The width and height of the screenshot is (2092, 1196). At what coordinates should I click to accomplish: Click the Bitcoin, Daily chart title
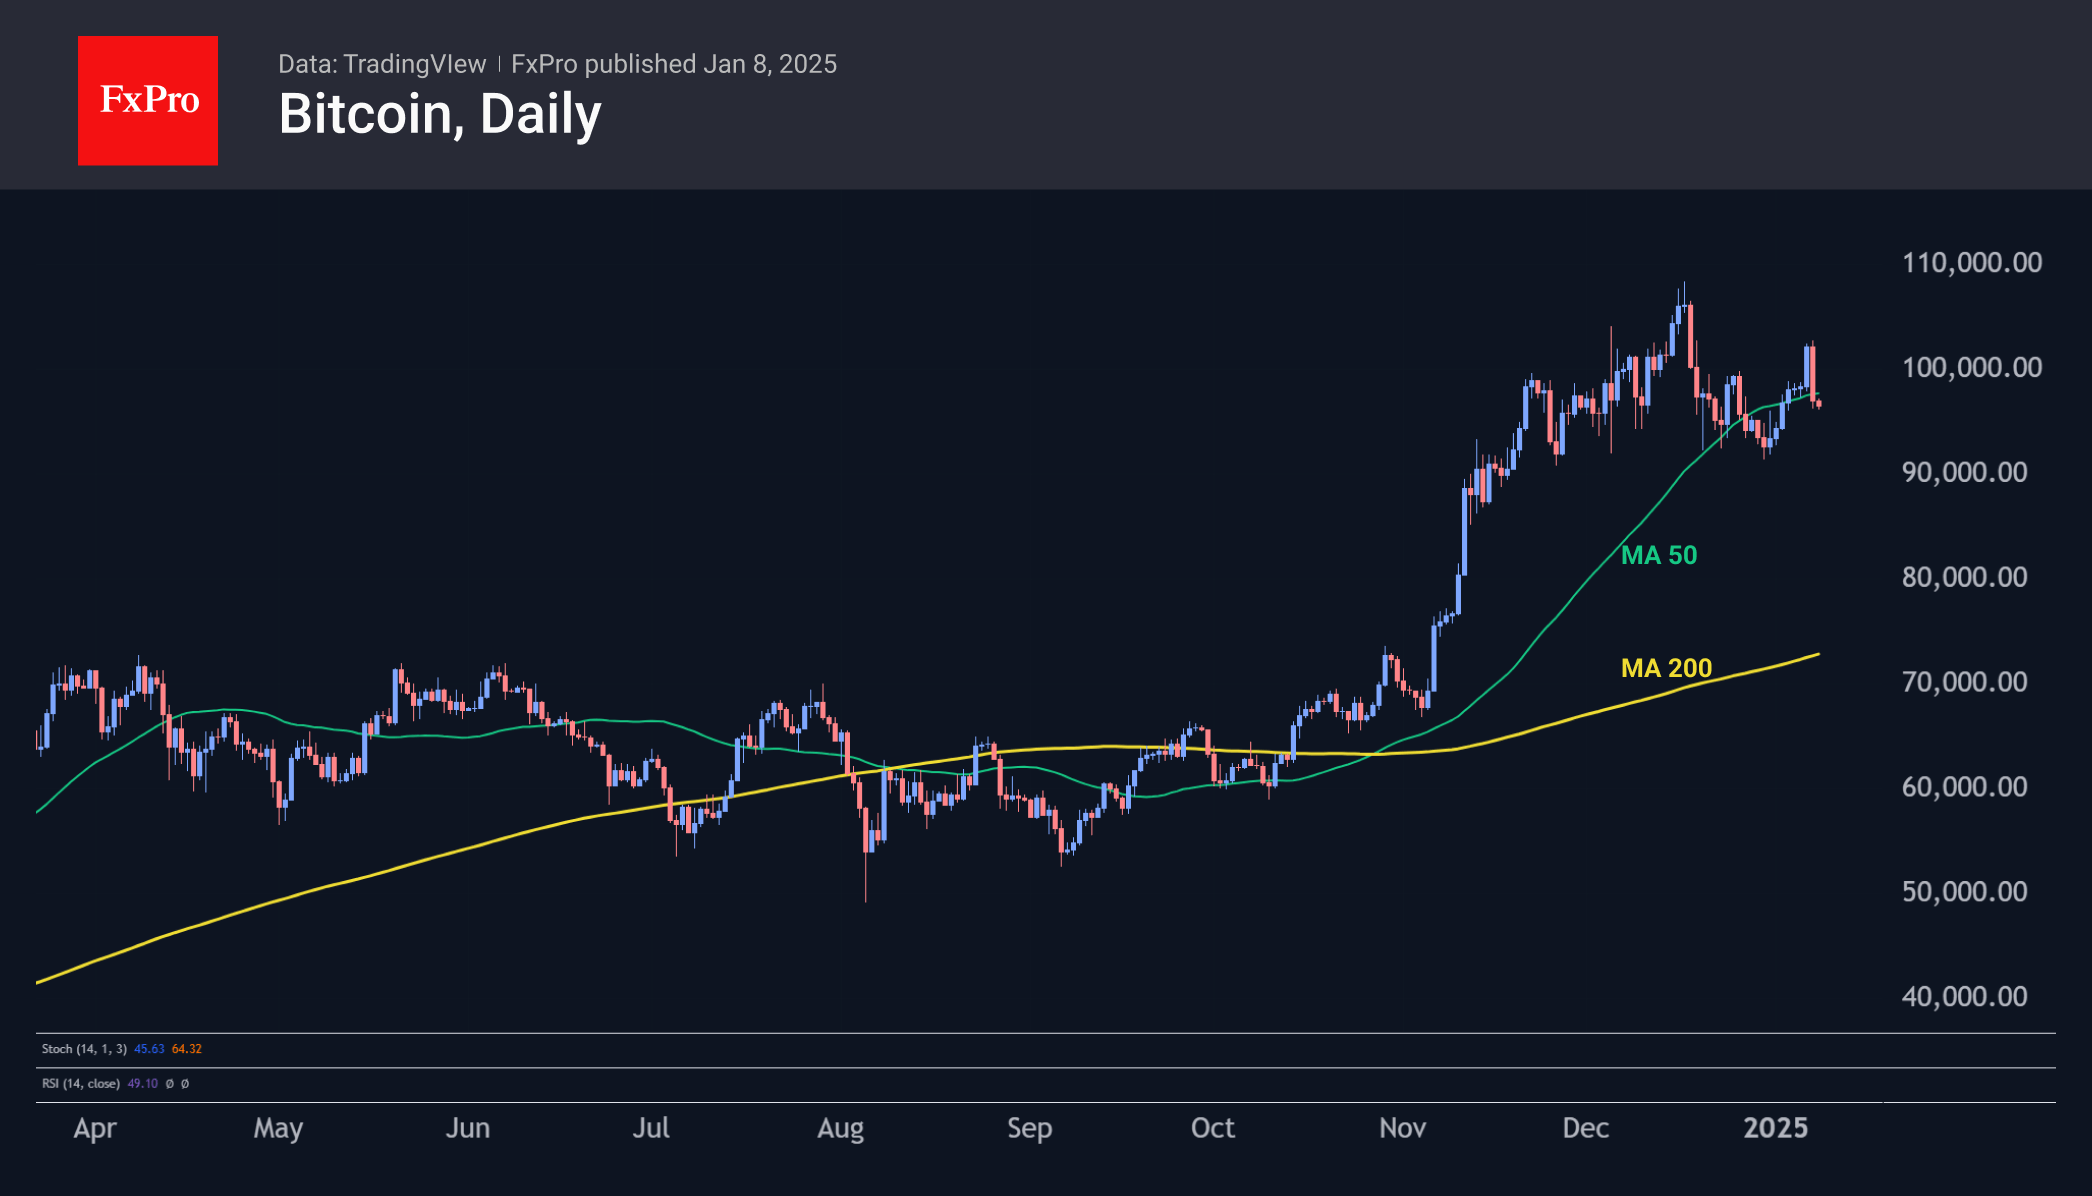click(x=440, y=114)
